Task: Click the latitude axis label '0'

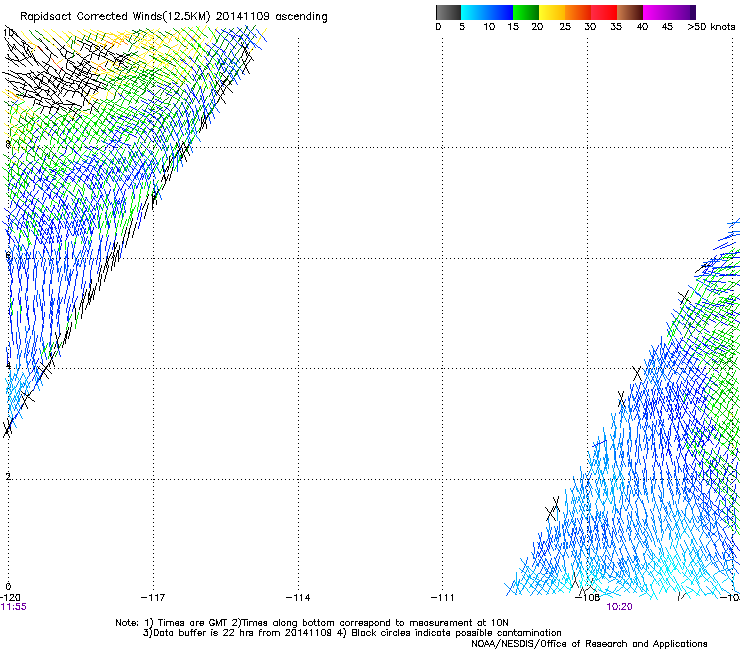Action: click(x=8, y=587)
